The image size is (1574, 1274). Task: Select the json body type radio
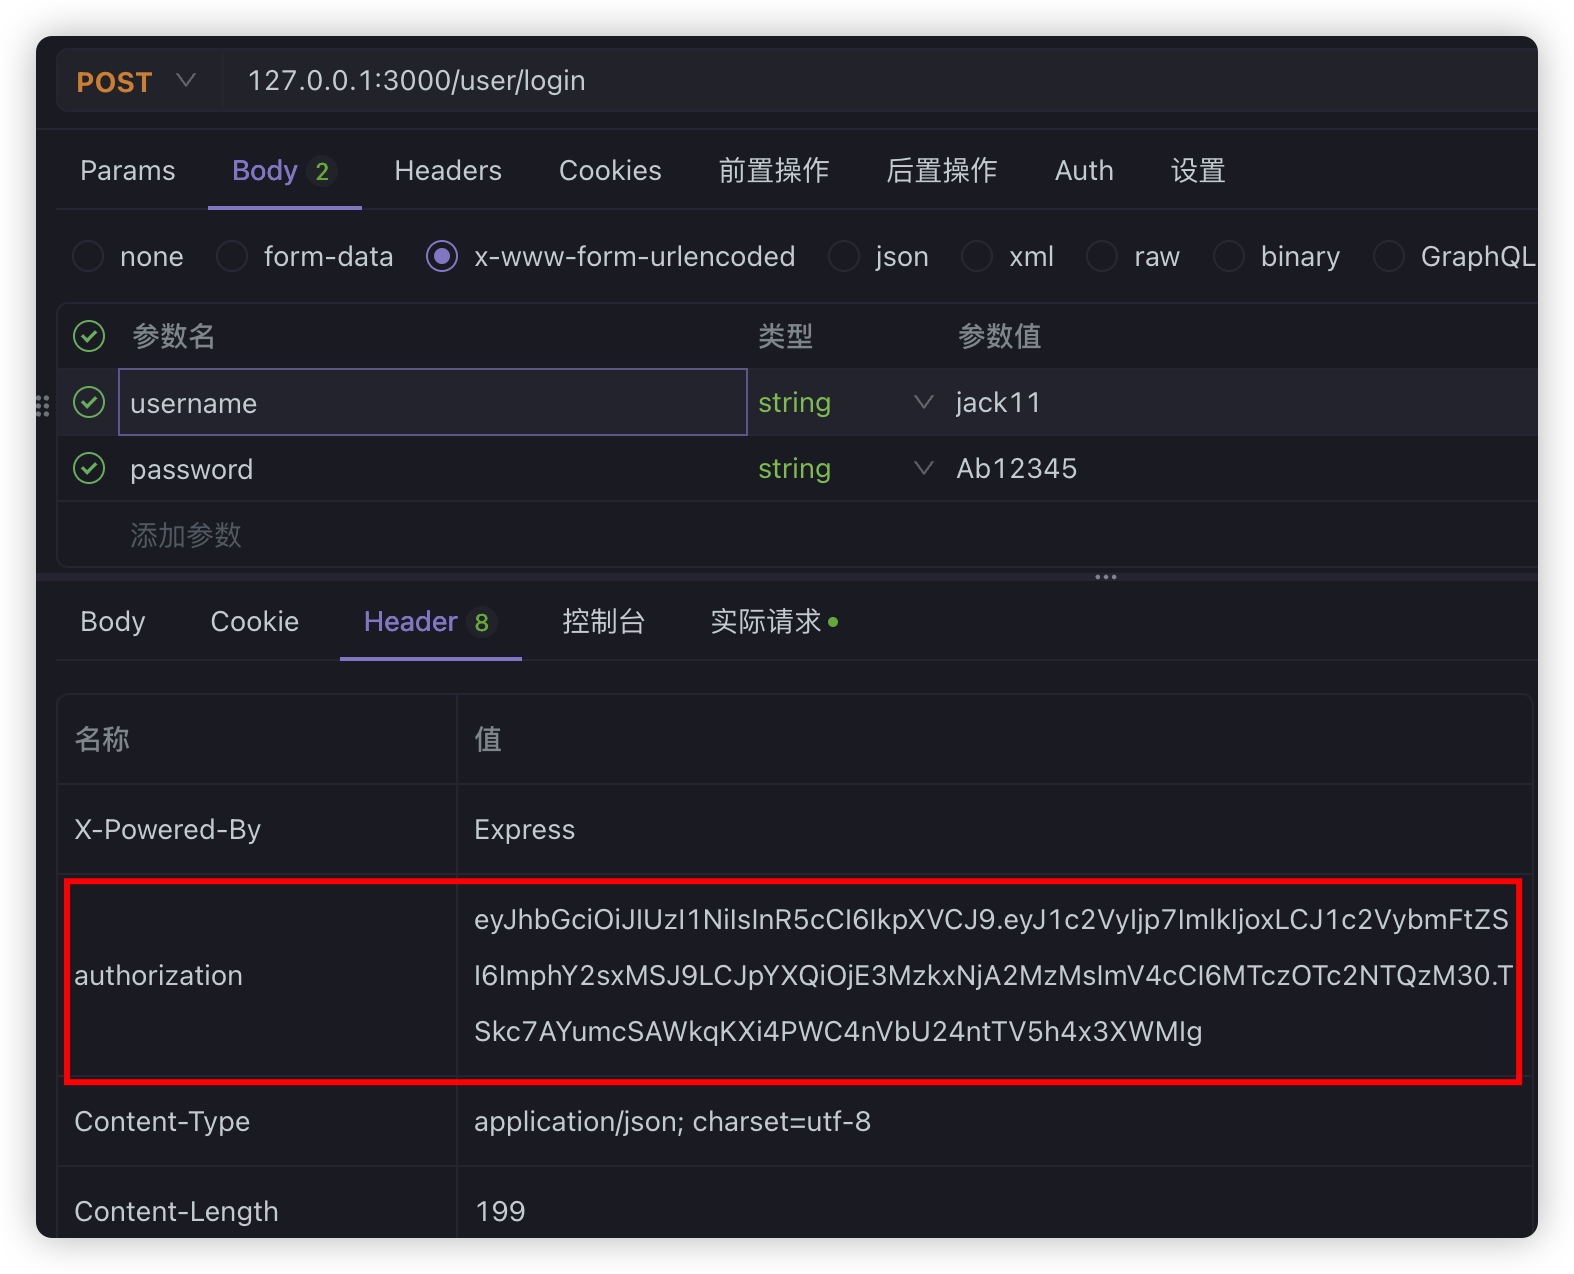pos(844,257)
